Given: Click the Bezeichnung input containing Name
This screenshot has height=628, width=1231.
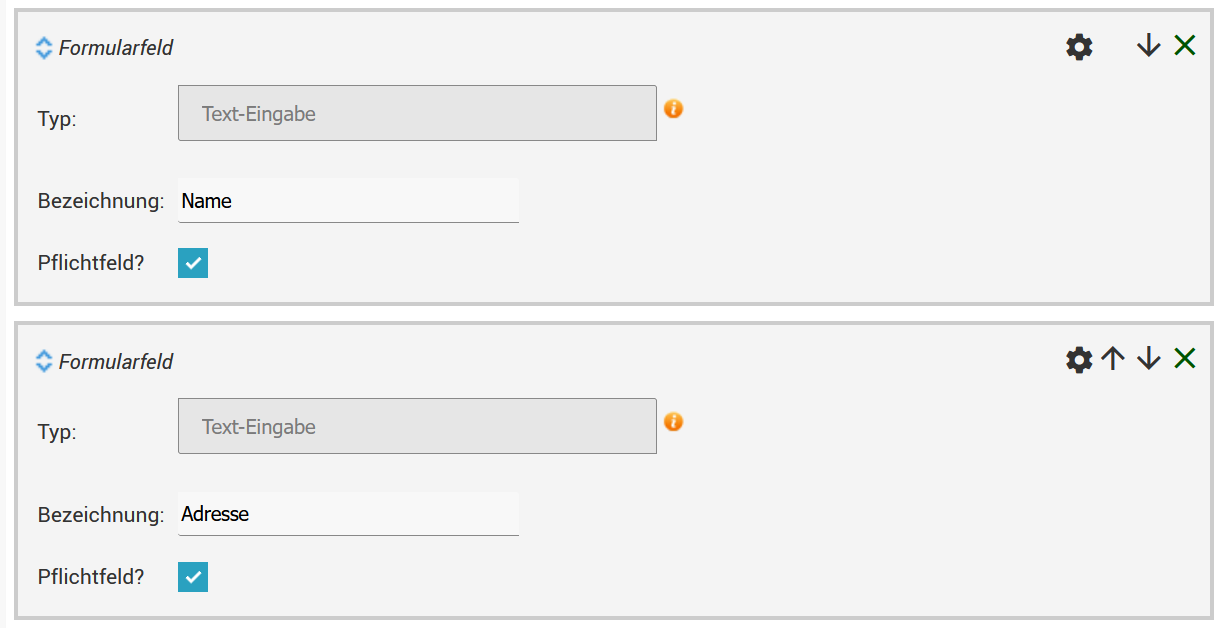Looking at the screenshot, I should tap(348, 201).
